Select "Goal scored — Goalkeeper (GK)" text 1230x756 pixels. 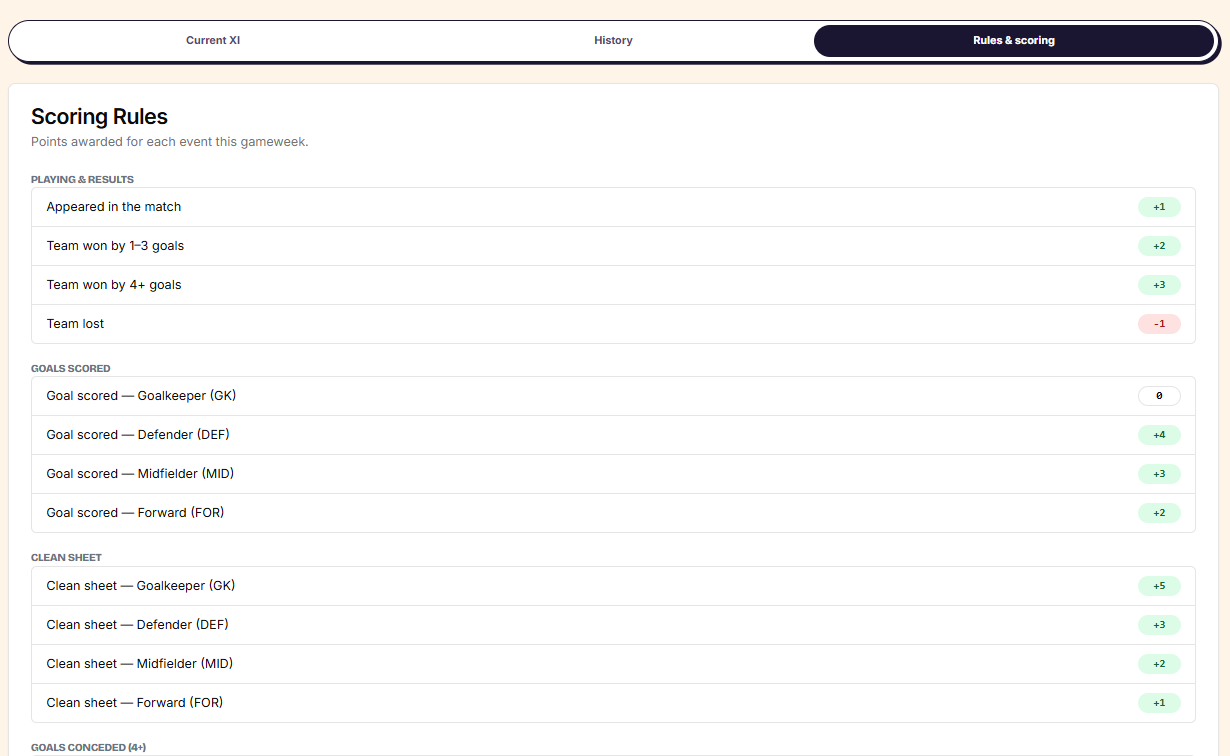tap(141, 396)
